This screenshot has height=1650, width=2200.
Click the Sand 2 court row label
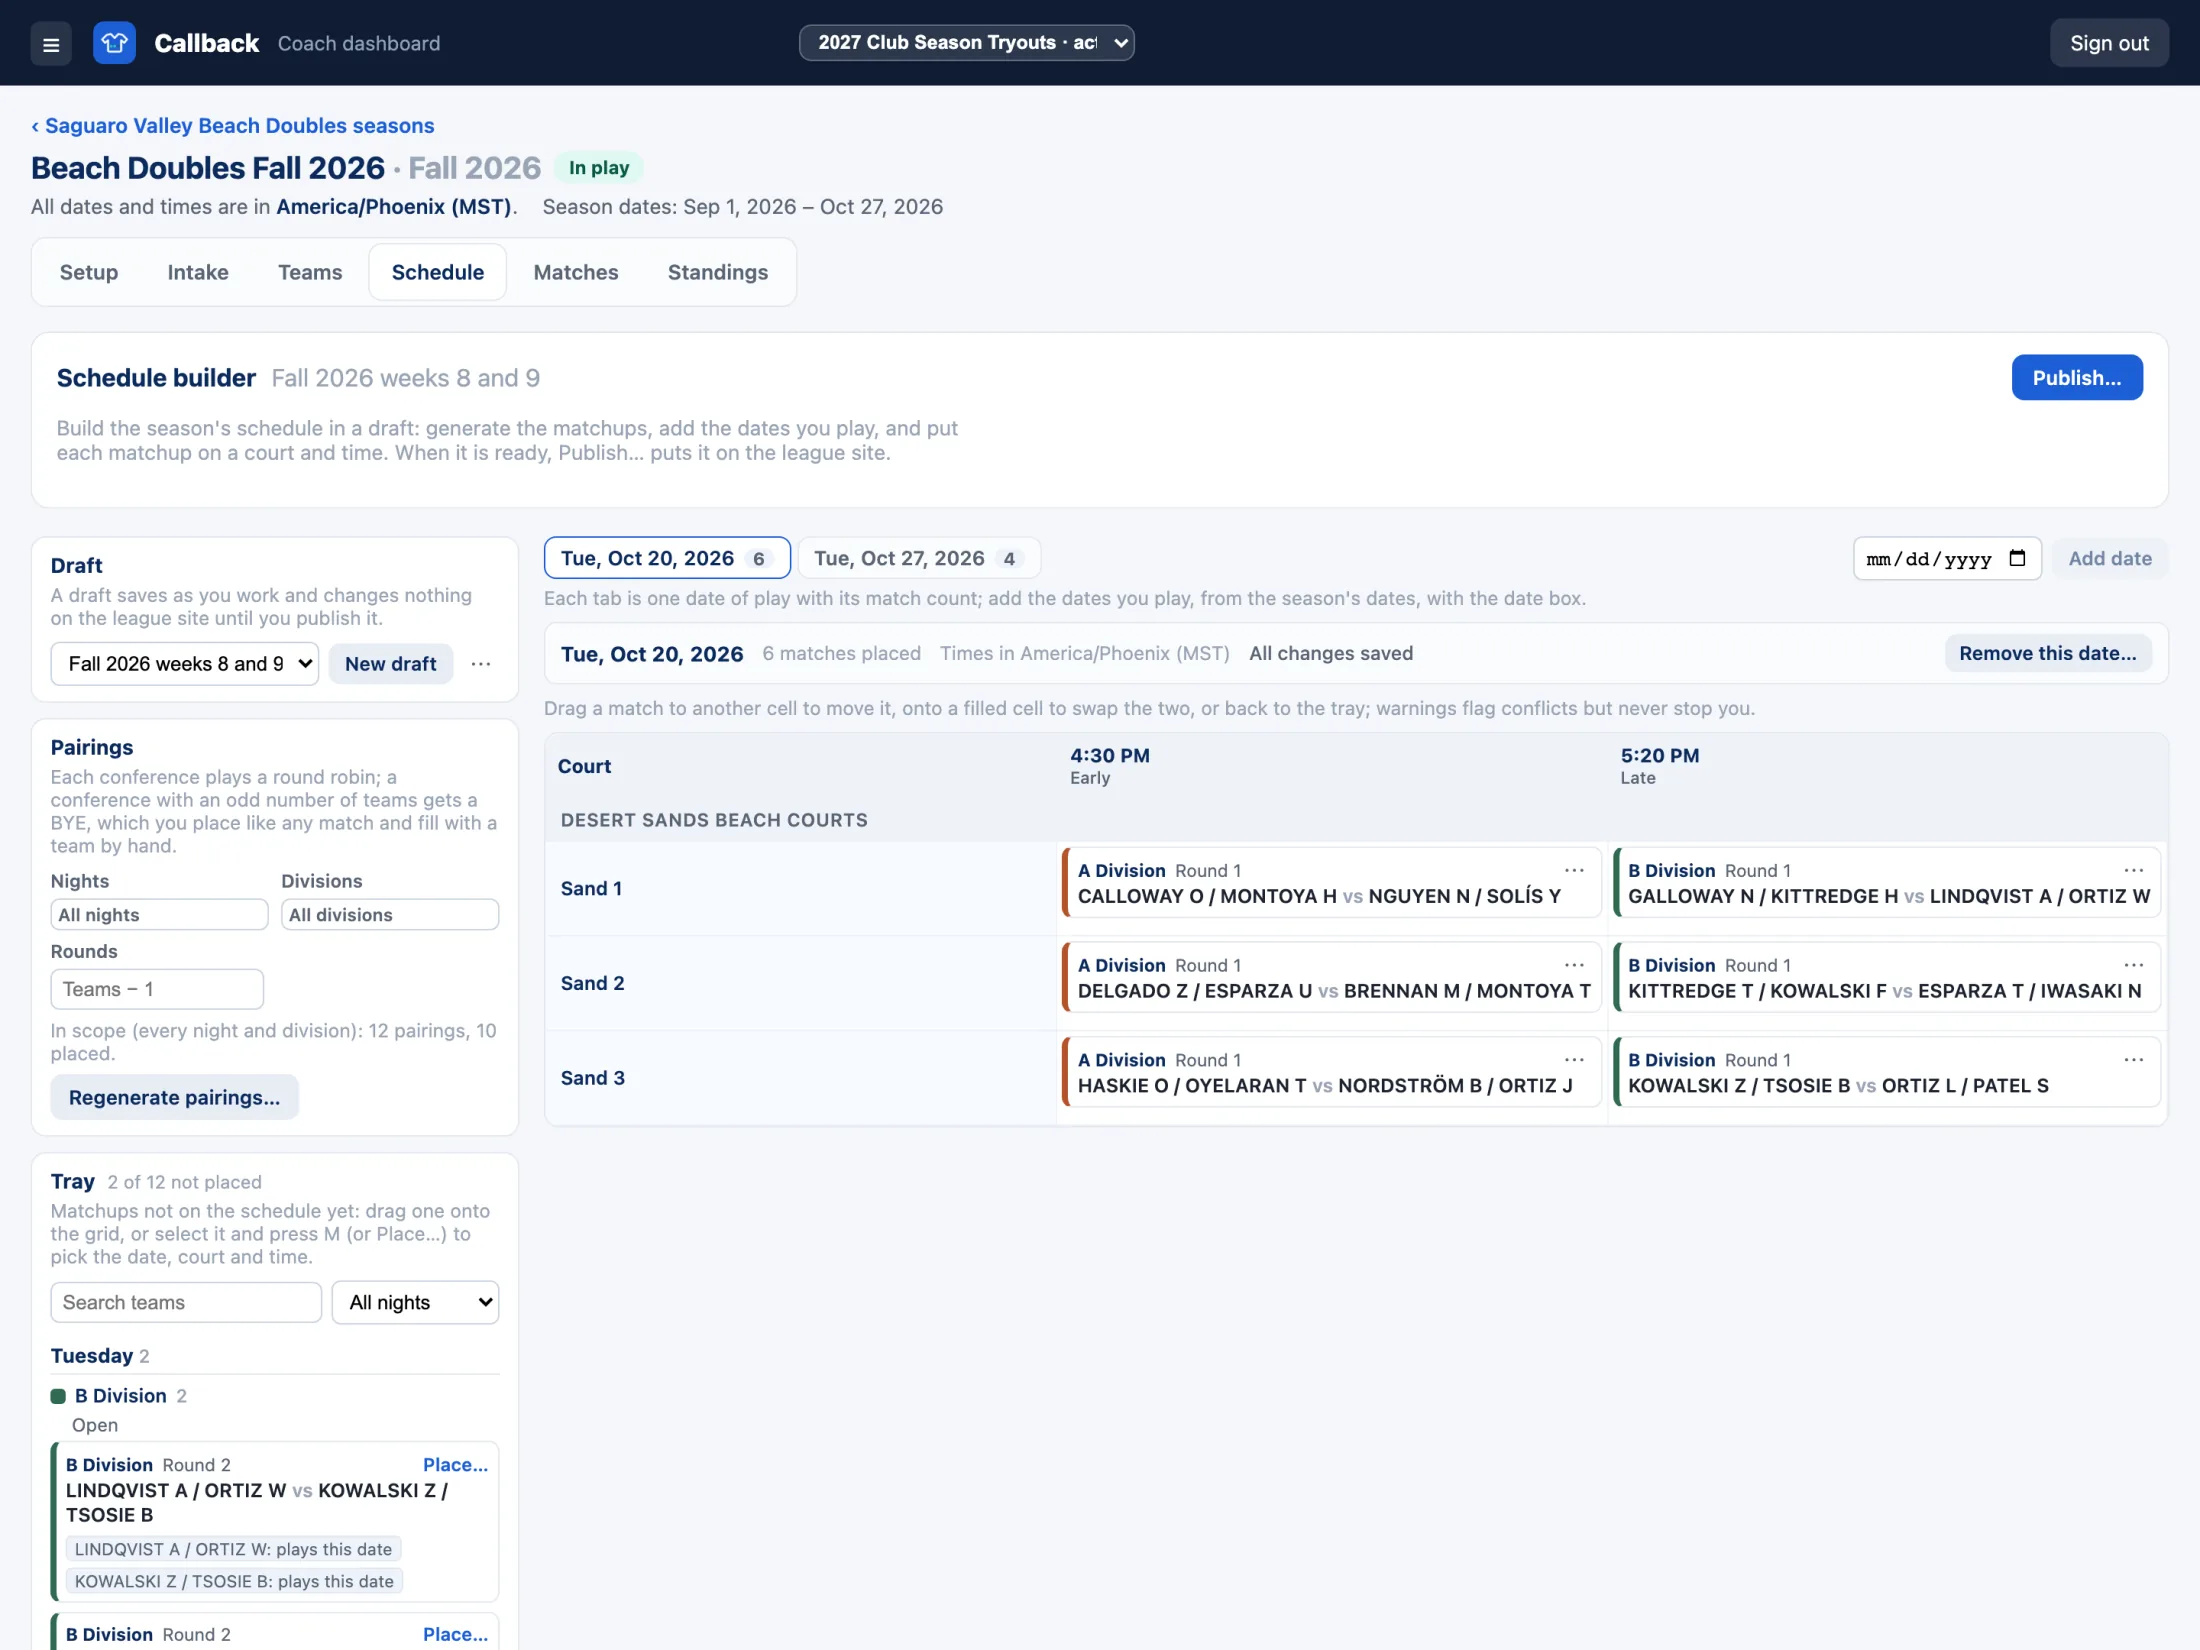pos(592,983)
